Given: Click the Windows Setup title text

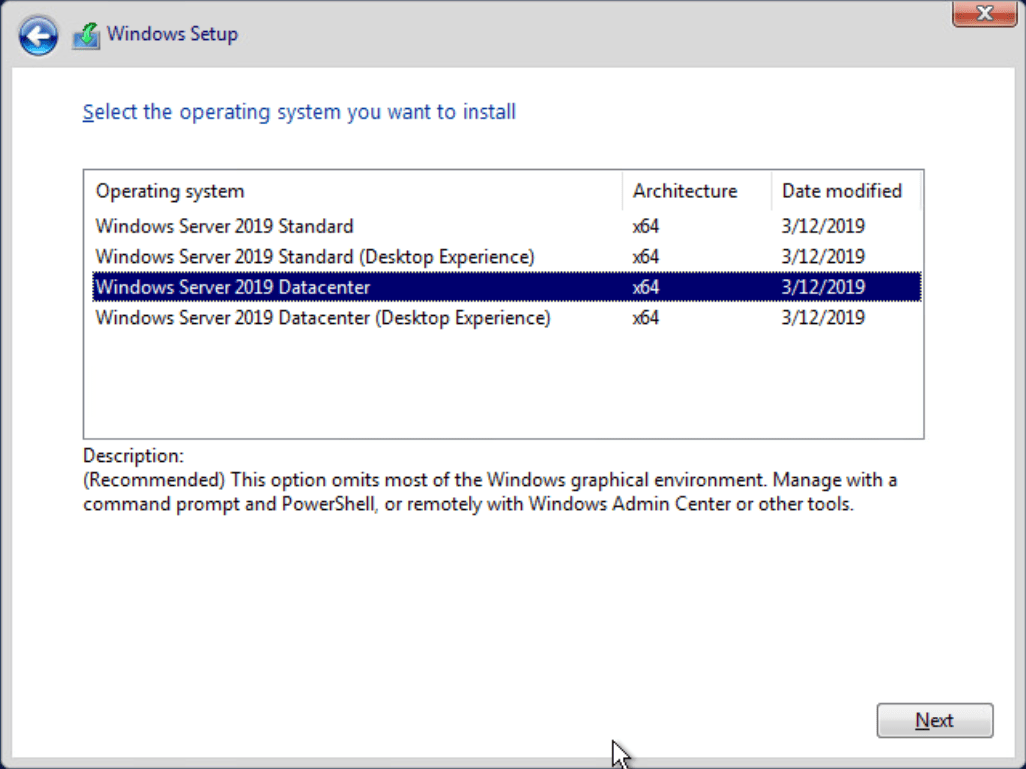Looking at the screenshot, I should pyautogui.click(x=172, y=34).
